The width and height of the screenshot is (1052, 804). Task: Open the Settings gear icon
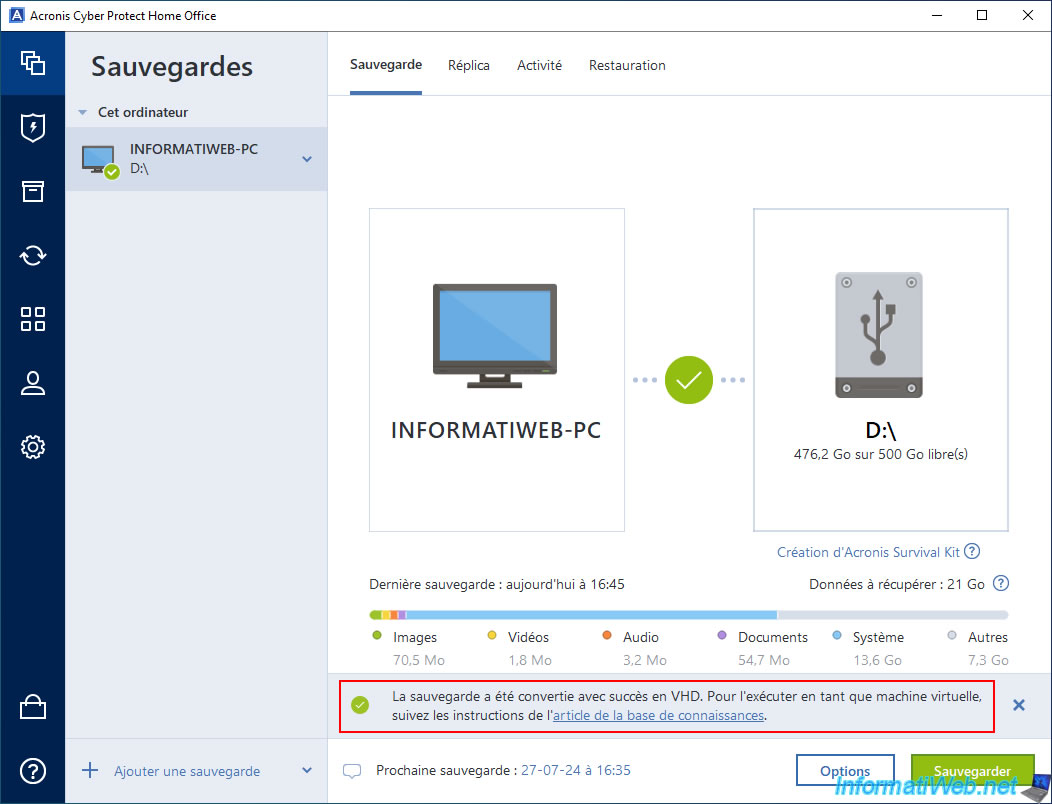[x=33, y=446]
